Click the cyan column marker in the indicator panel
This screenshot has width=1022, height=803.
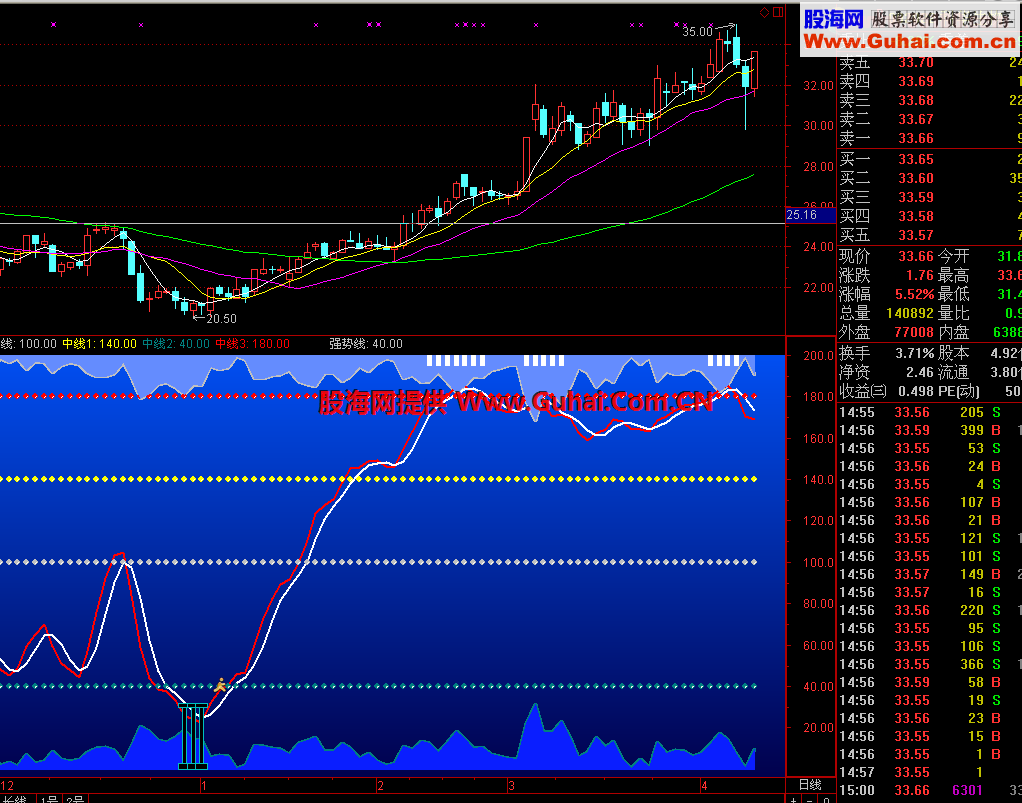tap(193, 737)
